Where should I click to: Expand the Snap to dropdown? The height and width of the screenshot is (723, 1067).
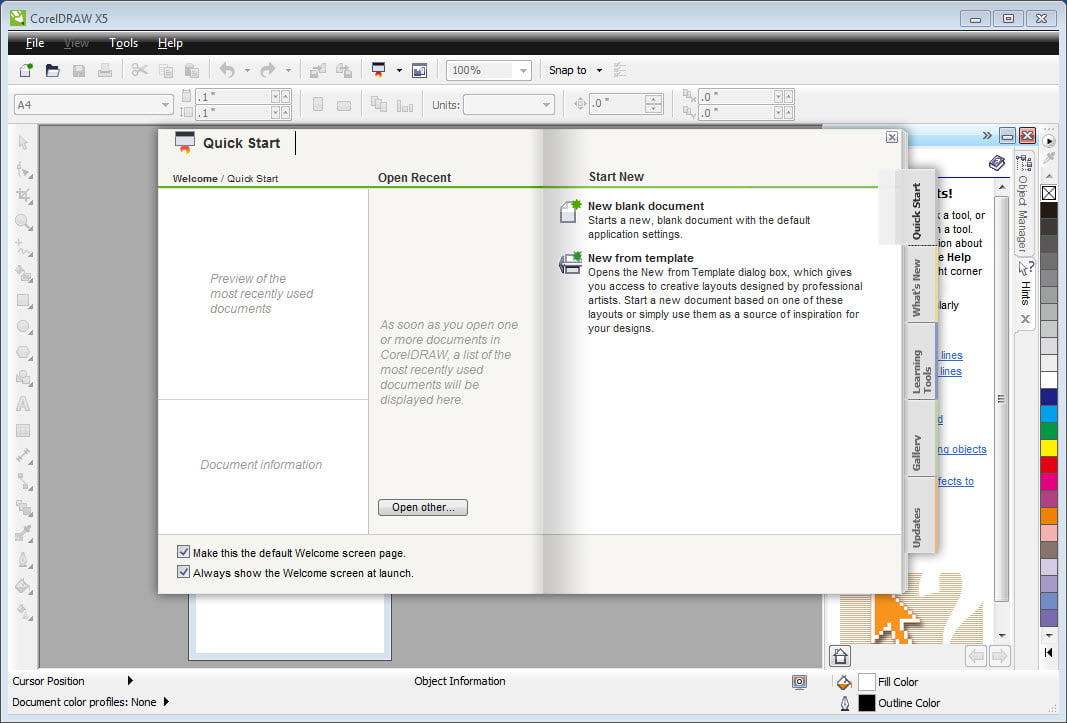pyautogui.click(x=600, y=70)
